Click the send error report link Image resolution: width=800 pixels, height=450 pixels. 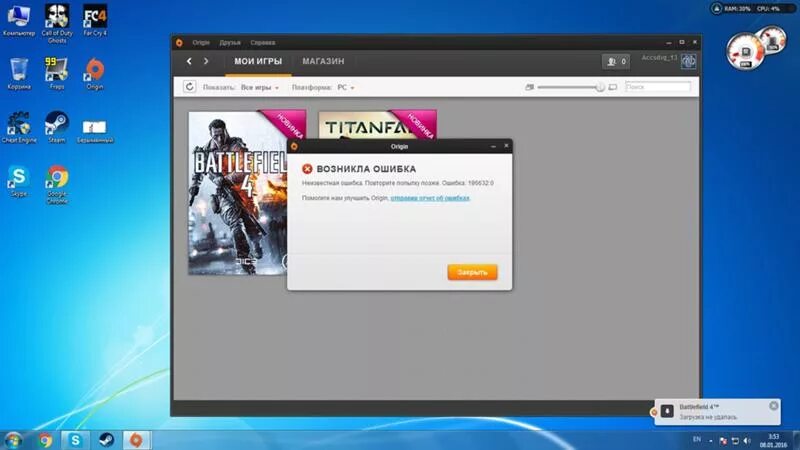tap(430, 198)
